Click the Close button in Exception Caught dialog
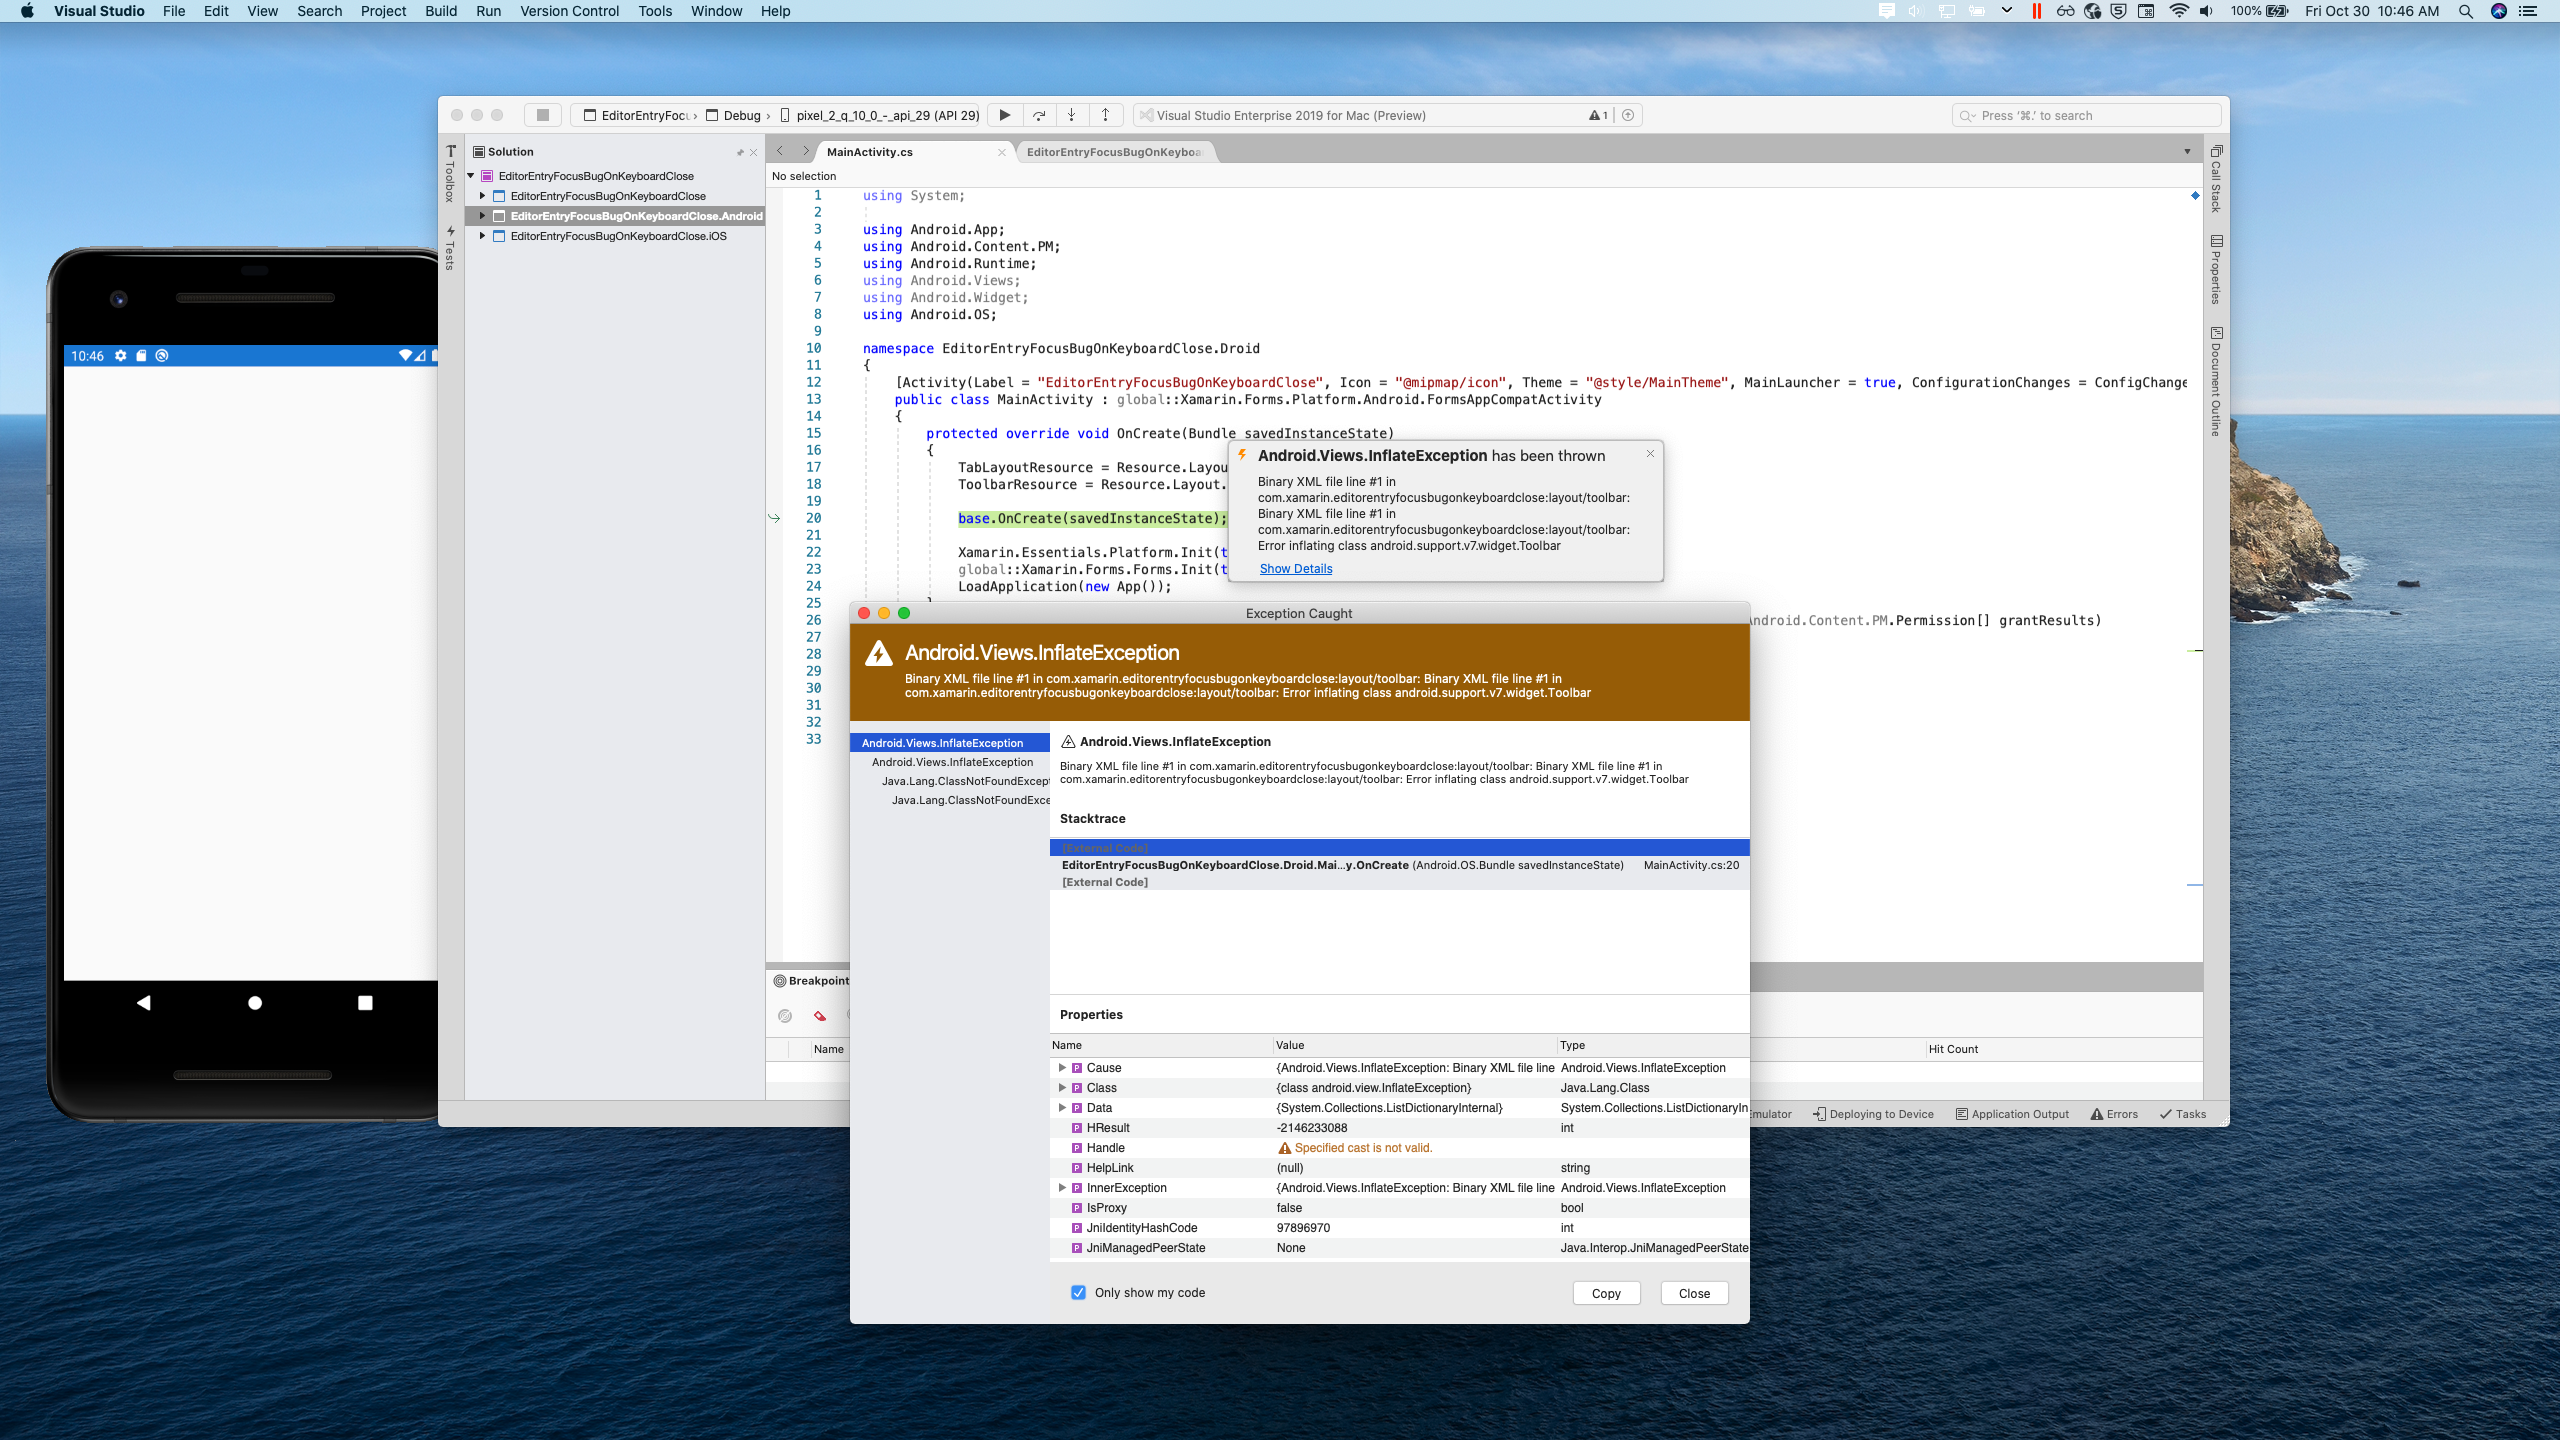2560x1440 pixels. [1694, 1293]
